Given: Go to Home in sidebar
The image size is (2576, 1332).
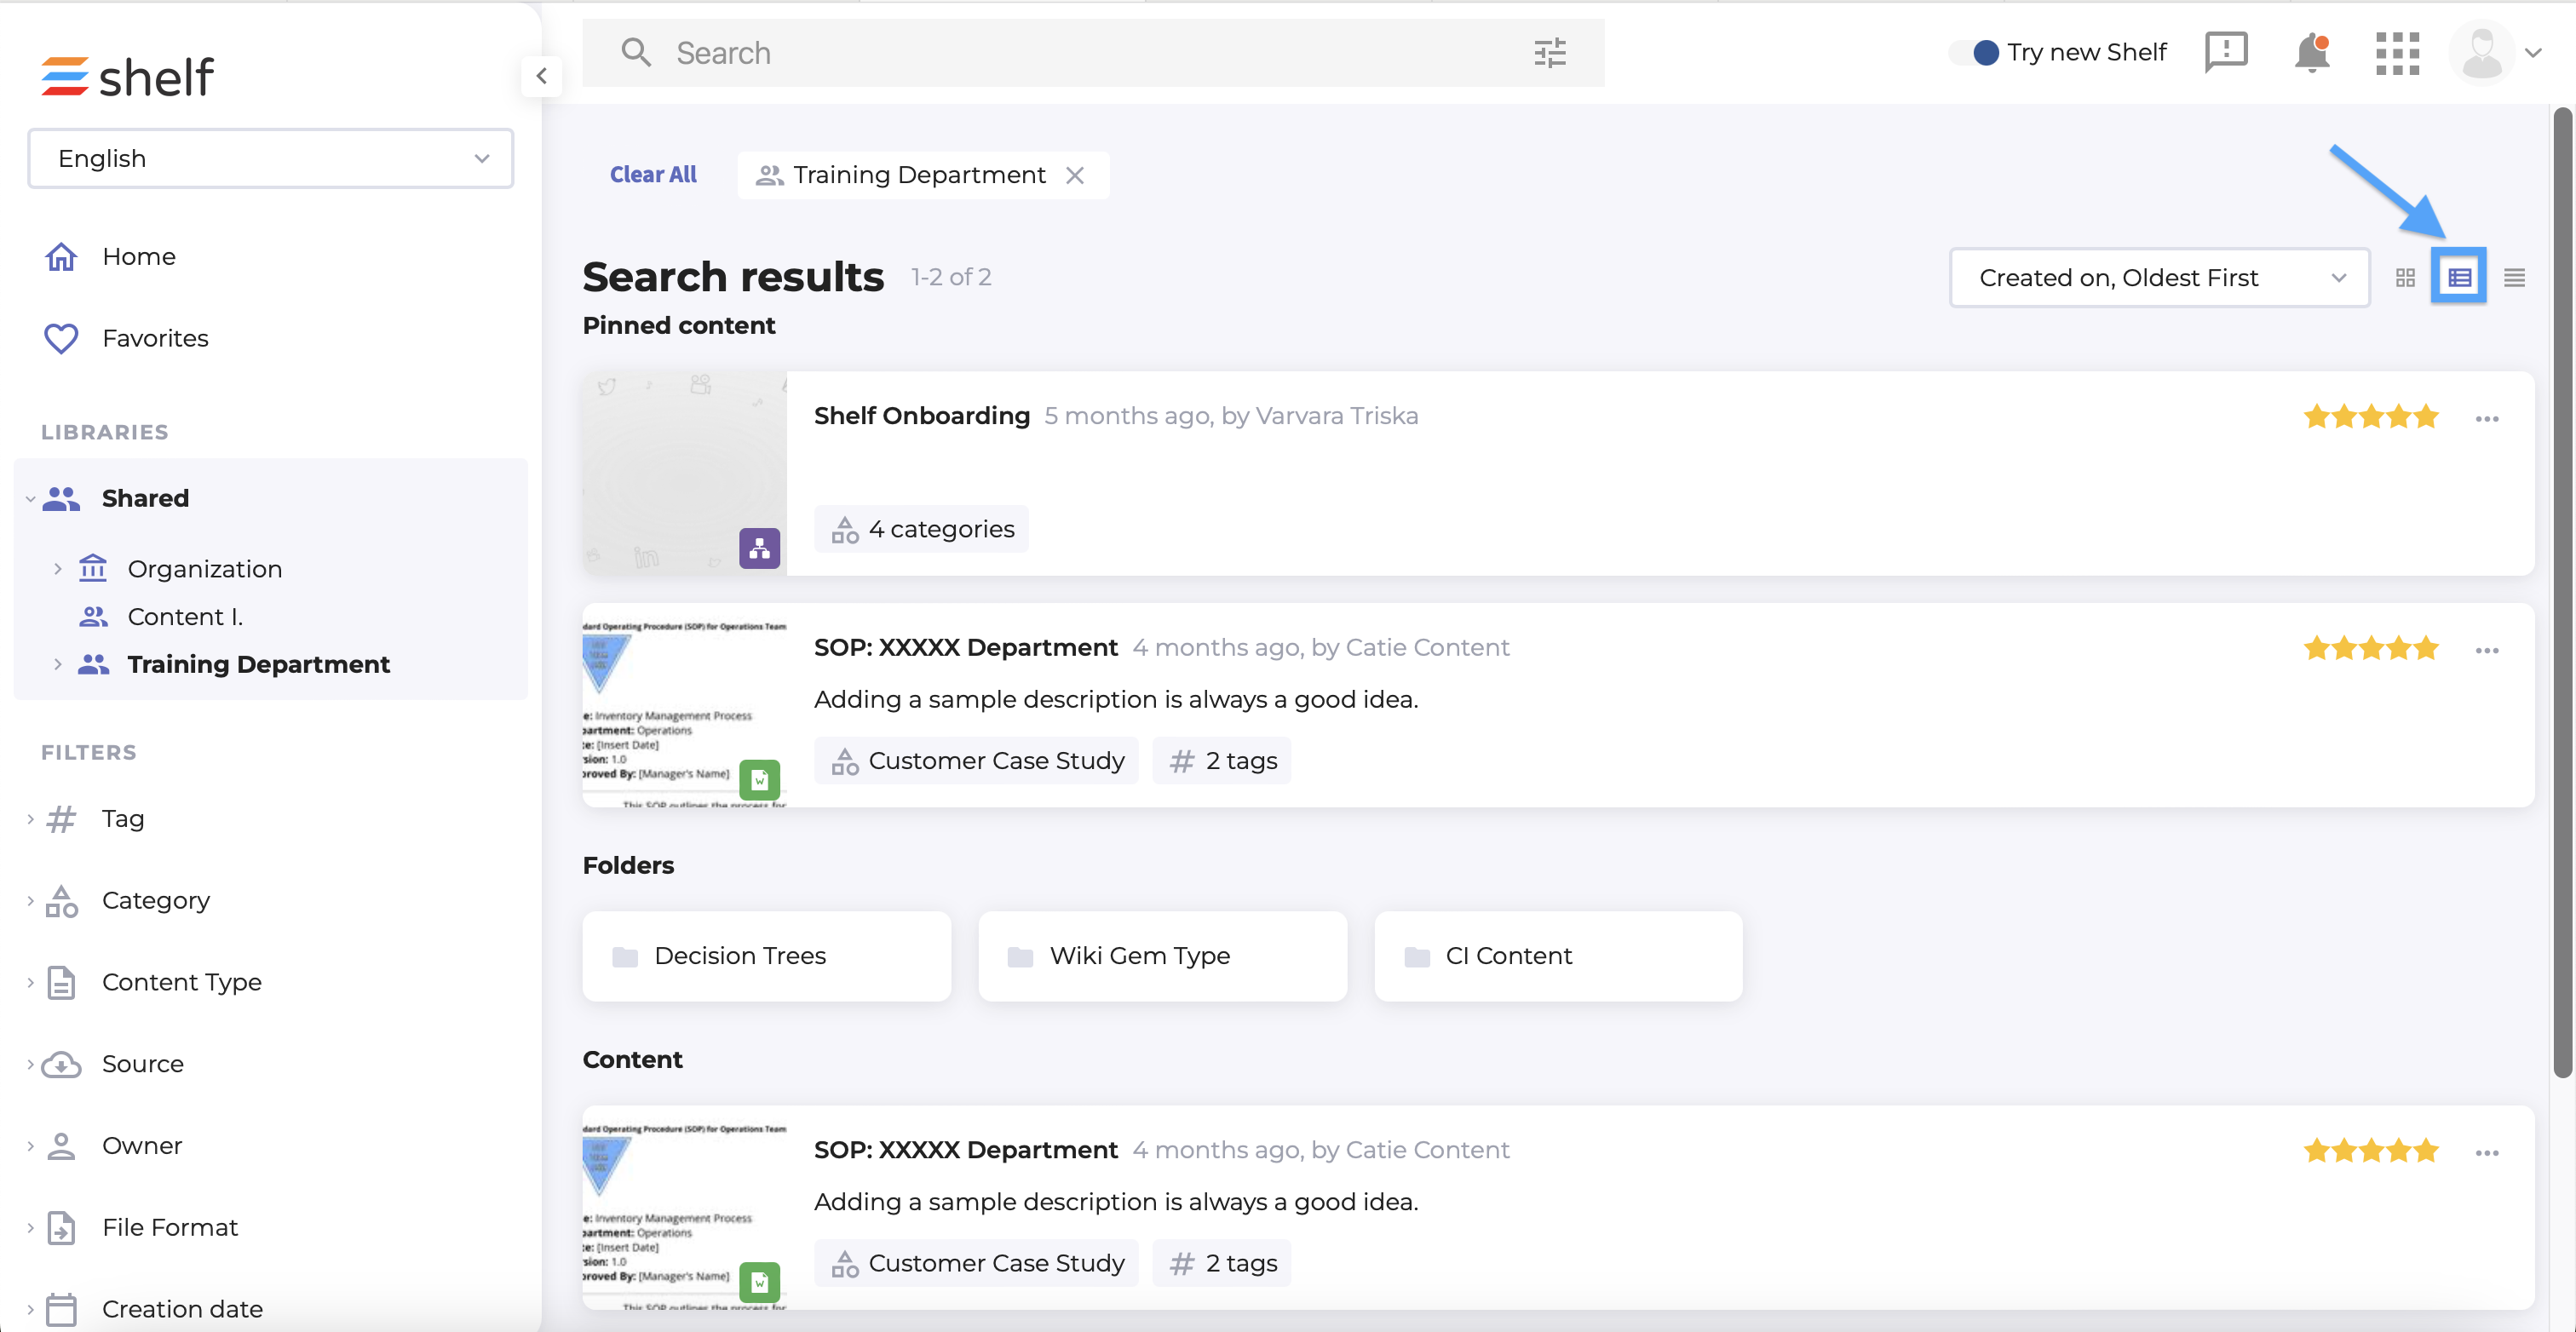Looking at the screenshot, I should pos(138,257).
